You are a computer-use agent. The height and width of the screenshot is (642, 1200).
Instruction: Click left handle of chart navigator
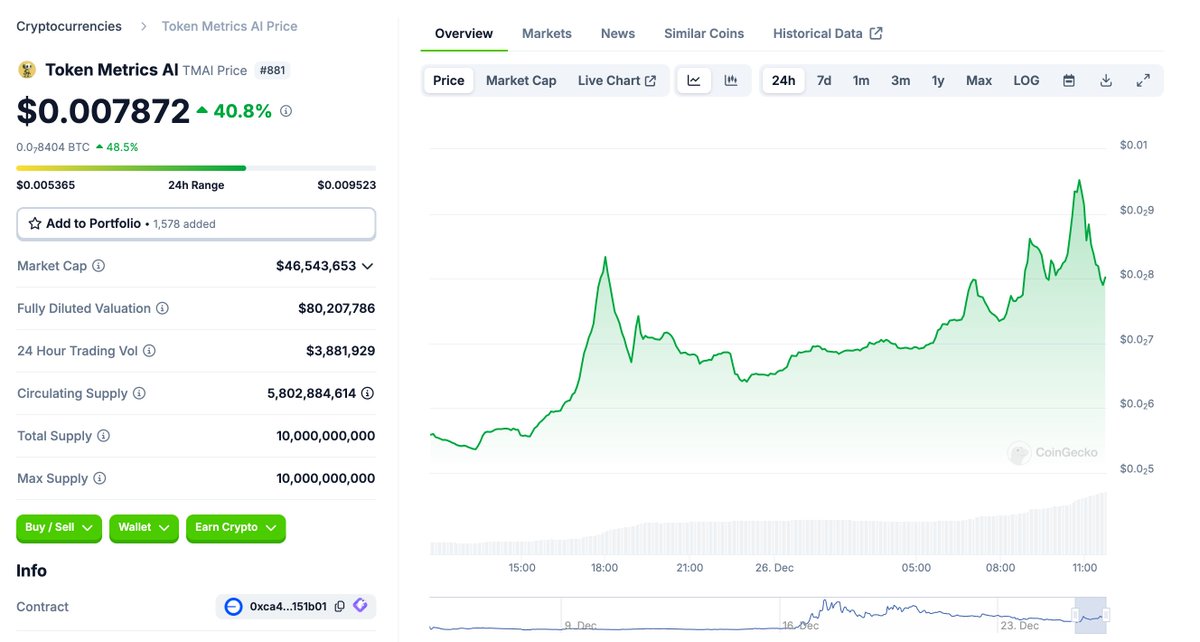point(1076,615)
